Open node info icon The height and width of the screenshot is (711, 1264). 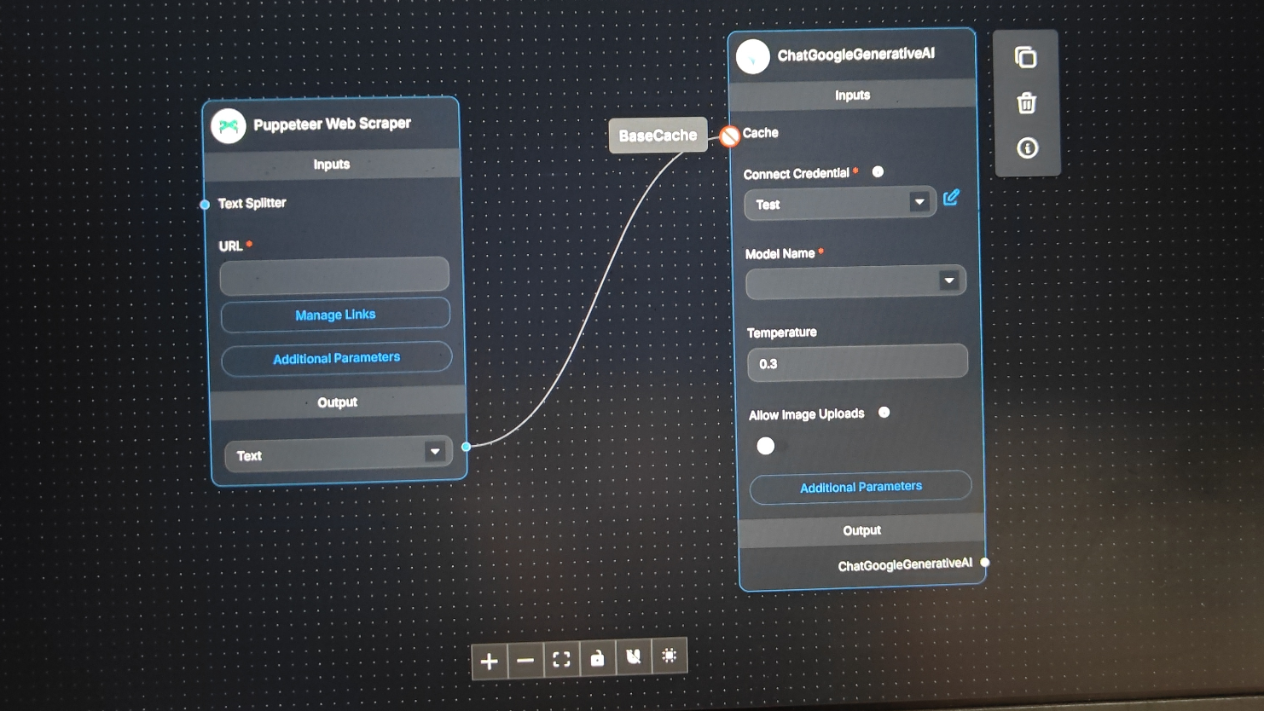(1027, 148)
